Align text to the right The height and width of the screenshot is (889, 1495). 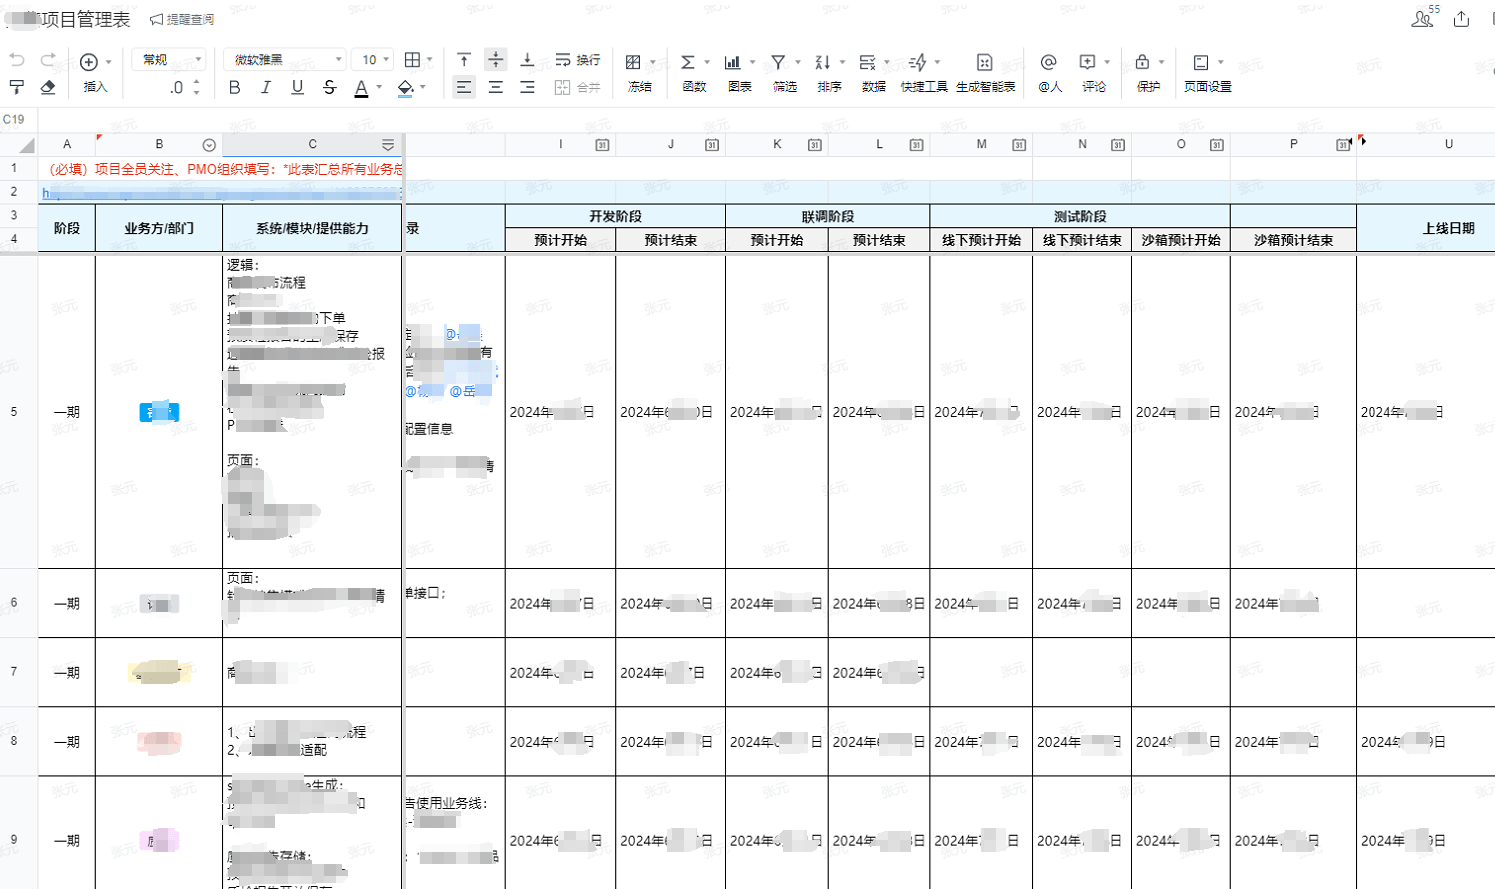coord(527,87)
